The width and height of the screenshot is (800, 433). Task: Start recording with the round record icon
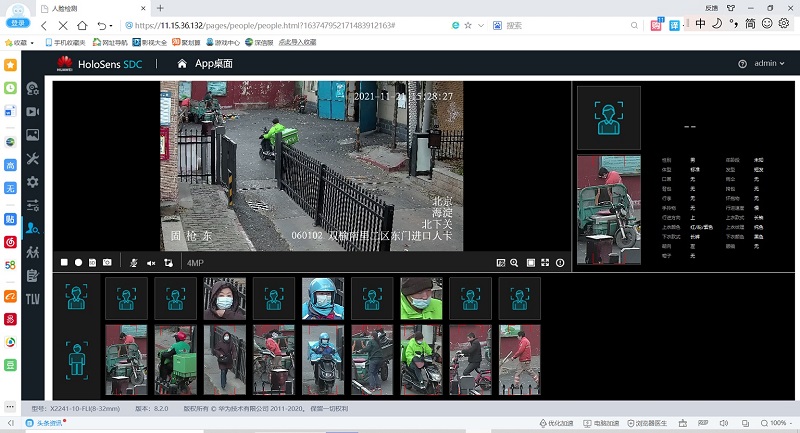[x=78, y=263]
